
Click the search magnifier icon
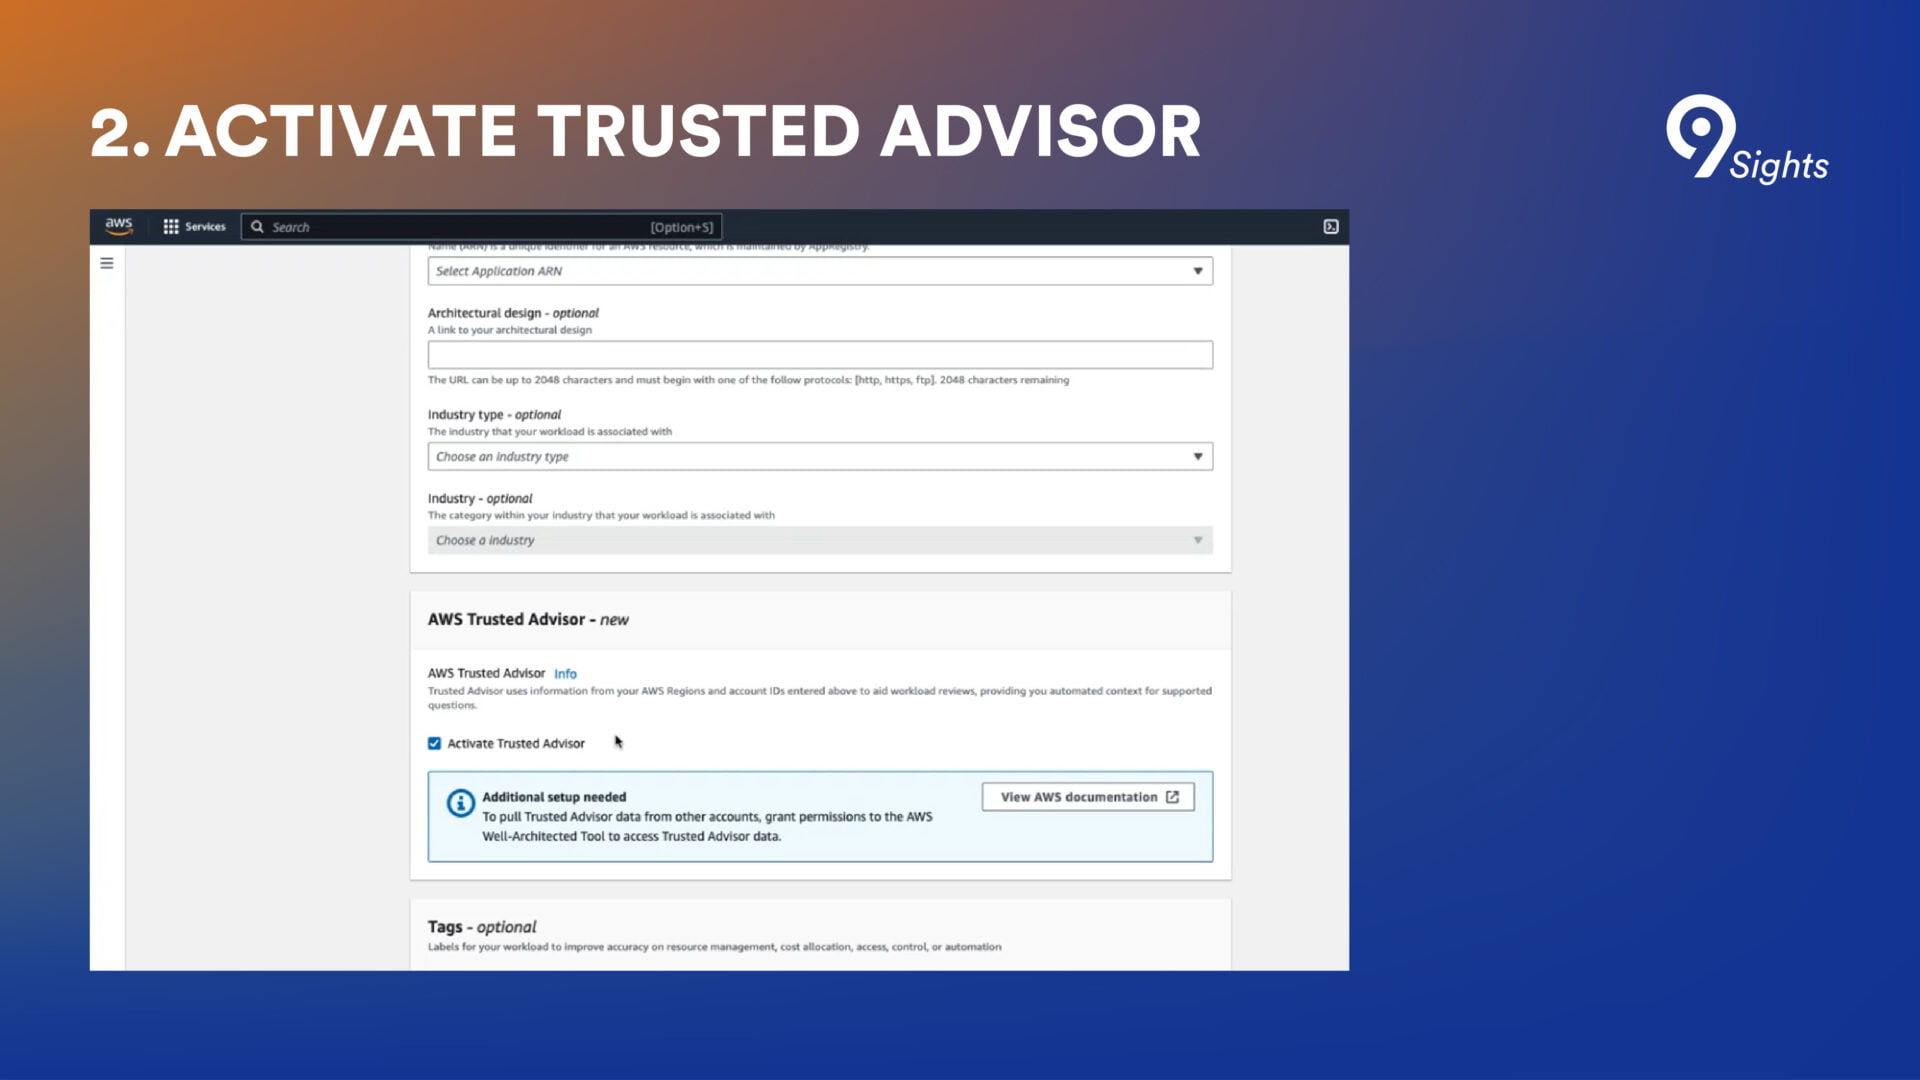(257, 227)
